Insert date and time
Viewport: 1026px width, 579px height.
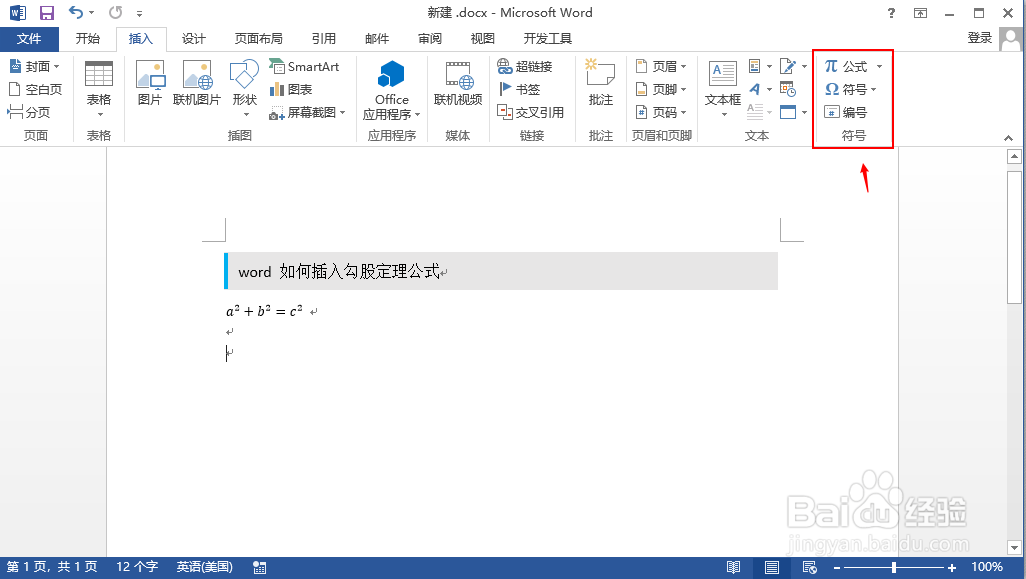tap(788, 89)
